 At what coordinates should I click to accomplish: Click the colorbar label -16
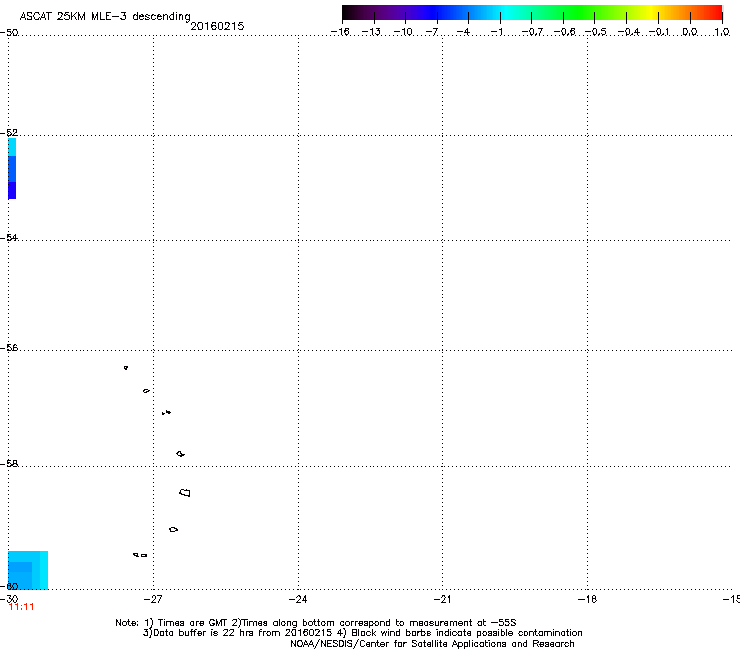(x=340, y=32)
